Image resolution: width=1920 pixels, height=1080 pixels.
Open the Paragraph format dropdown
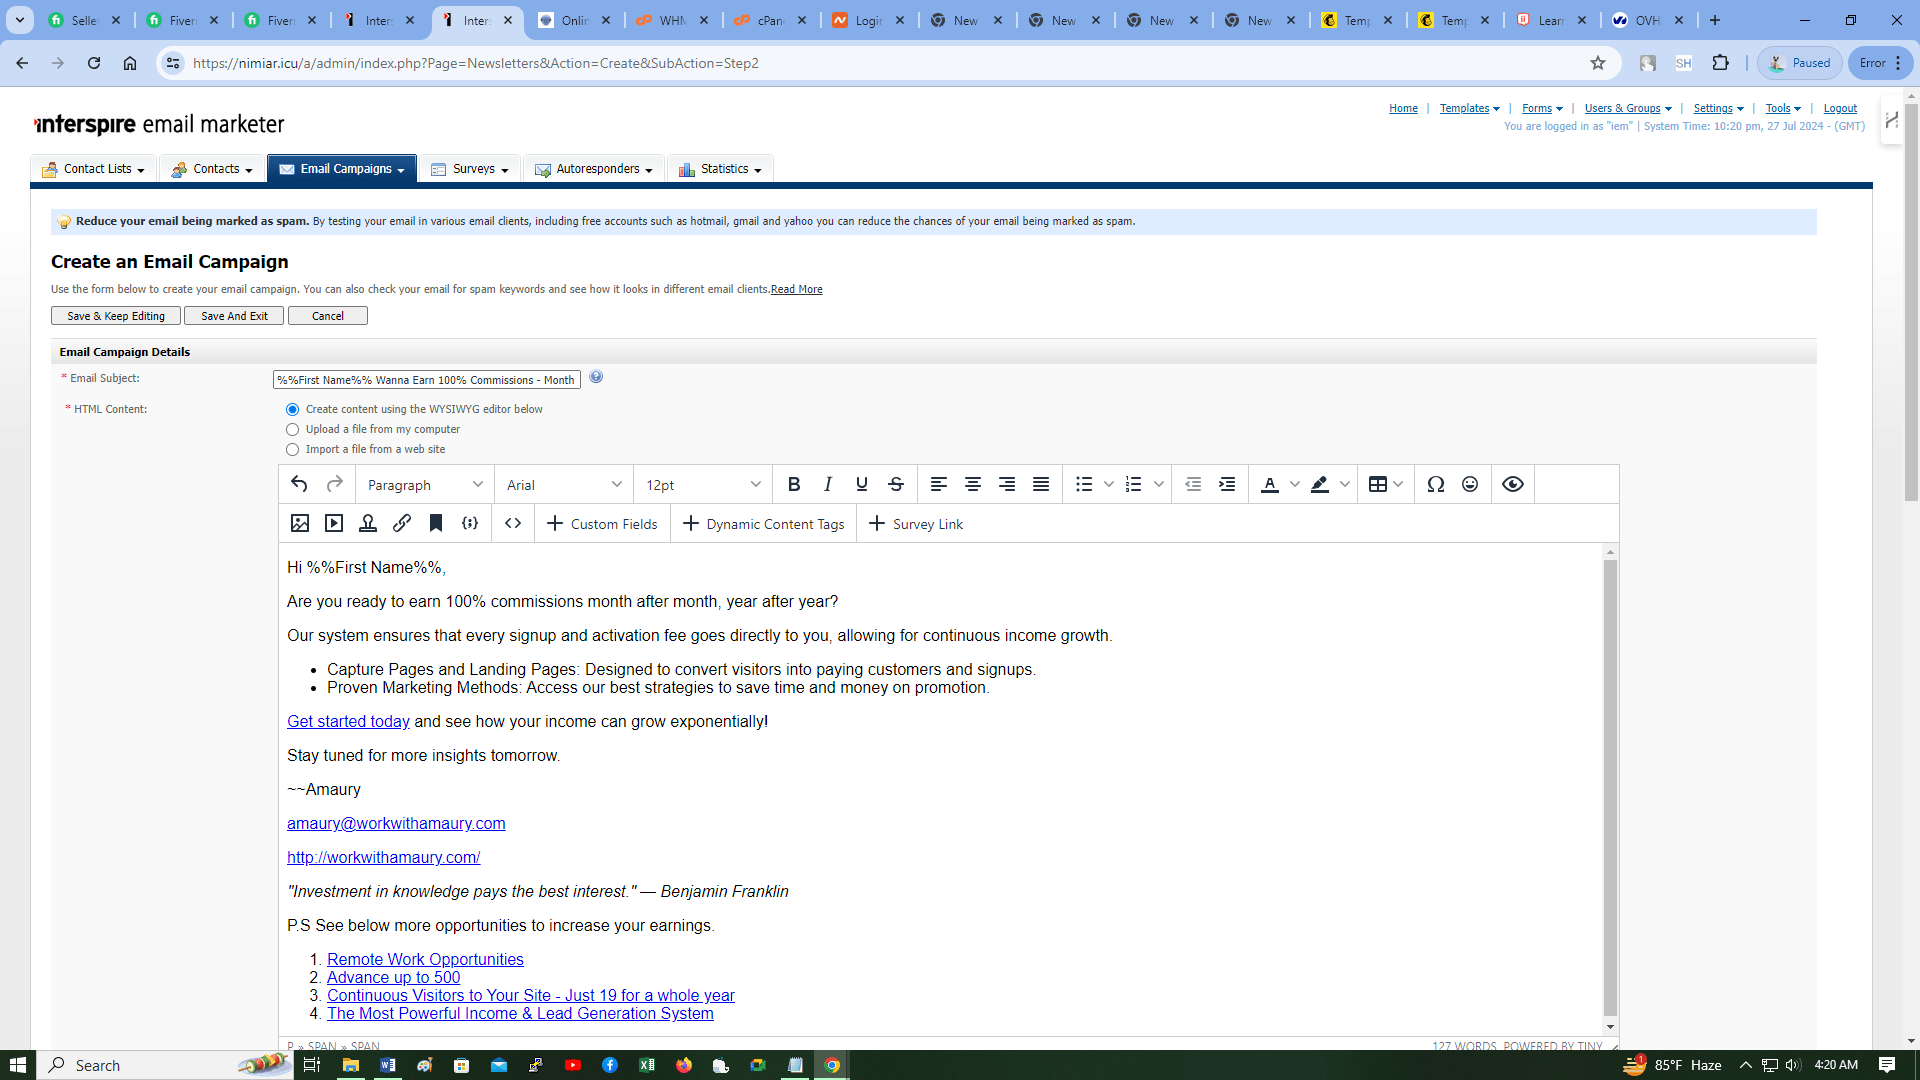click(x=425, y=485)
